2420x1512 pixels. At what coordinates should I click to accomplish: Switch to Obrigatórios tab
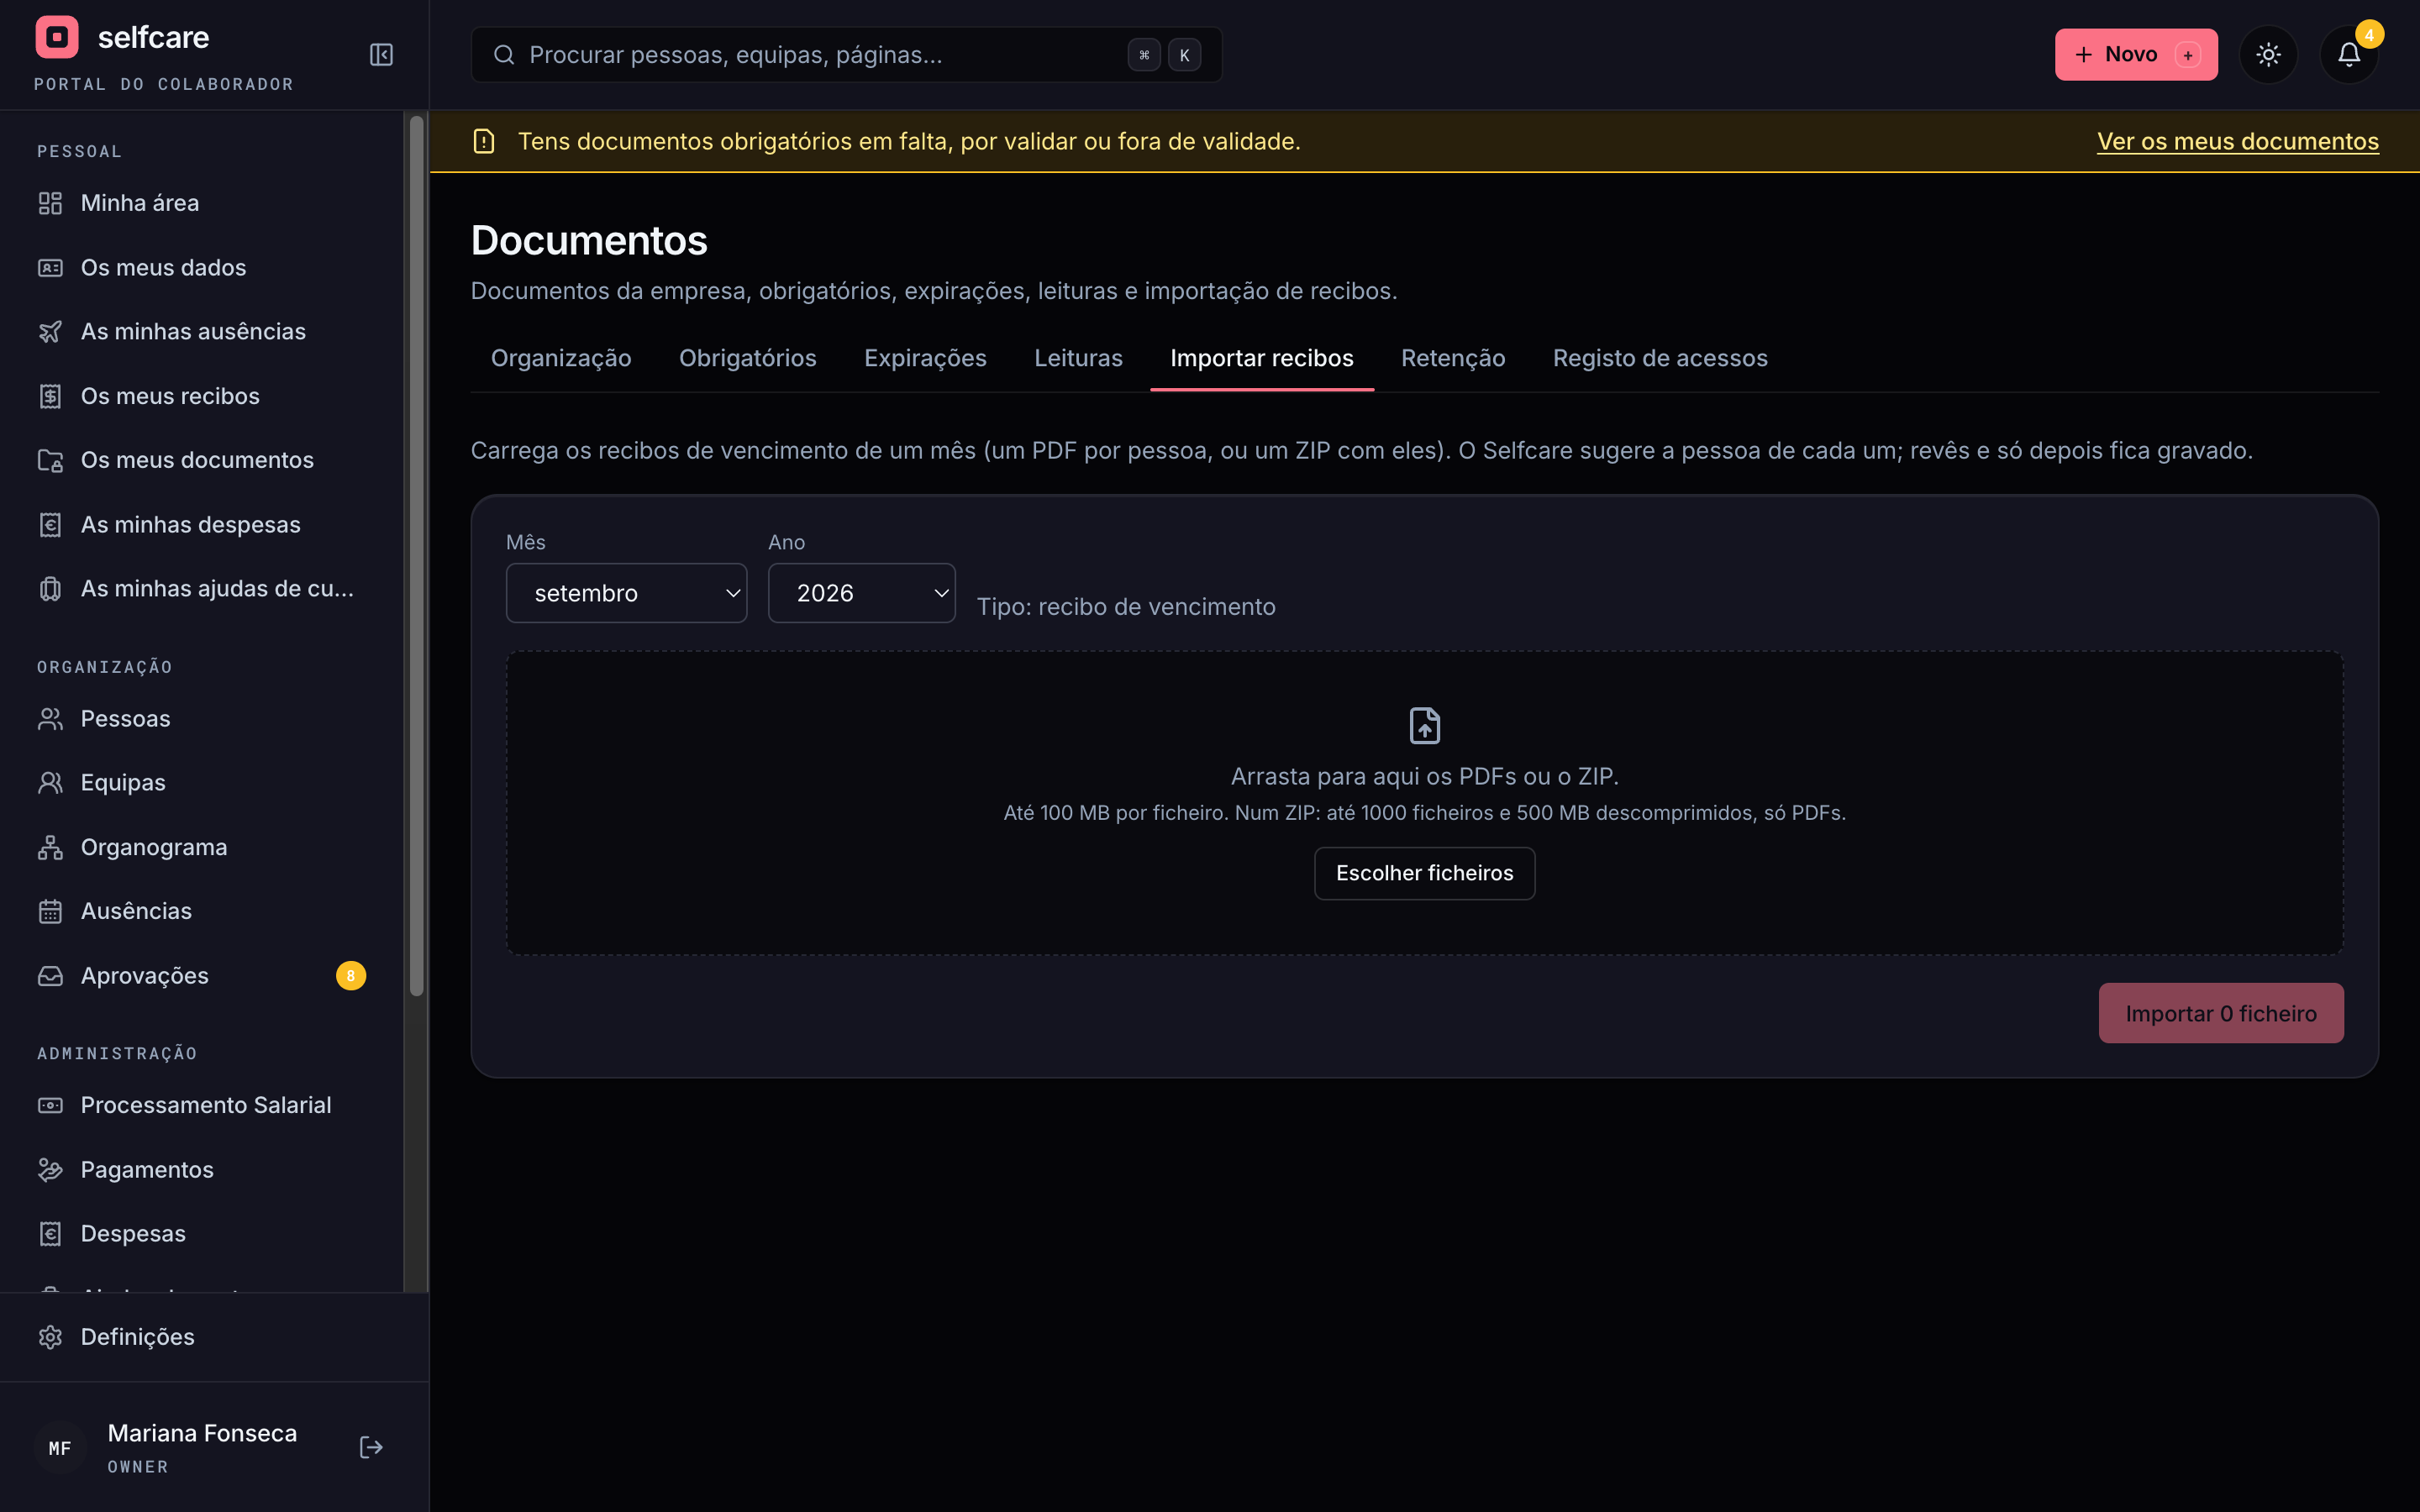click(747, 358)
